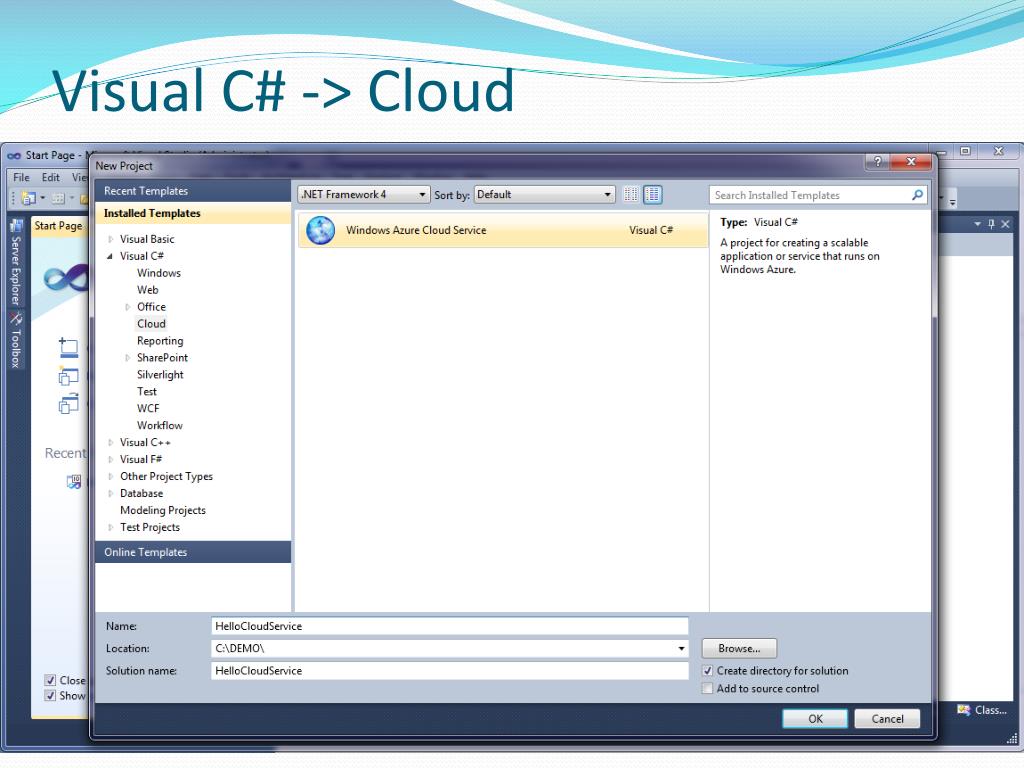
Task: Select the Windows Azure Cloud Service template name
Action: pyautogui.click(x=416, y=230)
